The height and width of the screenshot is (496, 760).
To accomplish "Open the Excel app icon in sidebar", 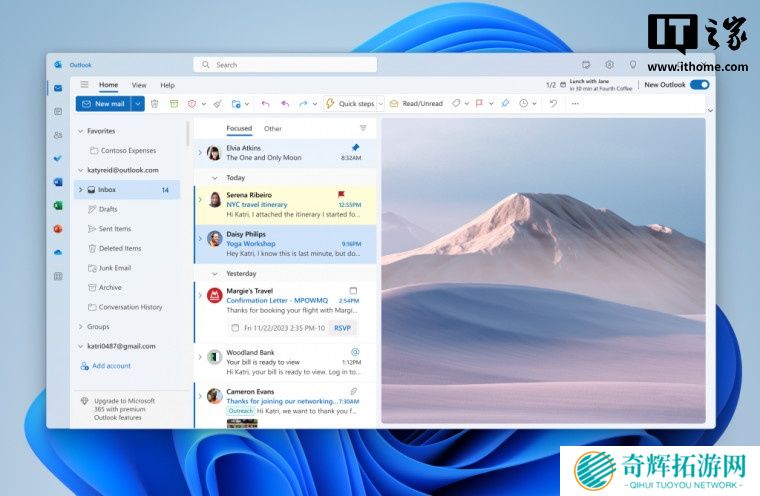I will click(58, 205).
